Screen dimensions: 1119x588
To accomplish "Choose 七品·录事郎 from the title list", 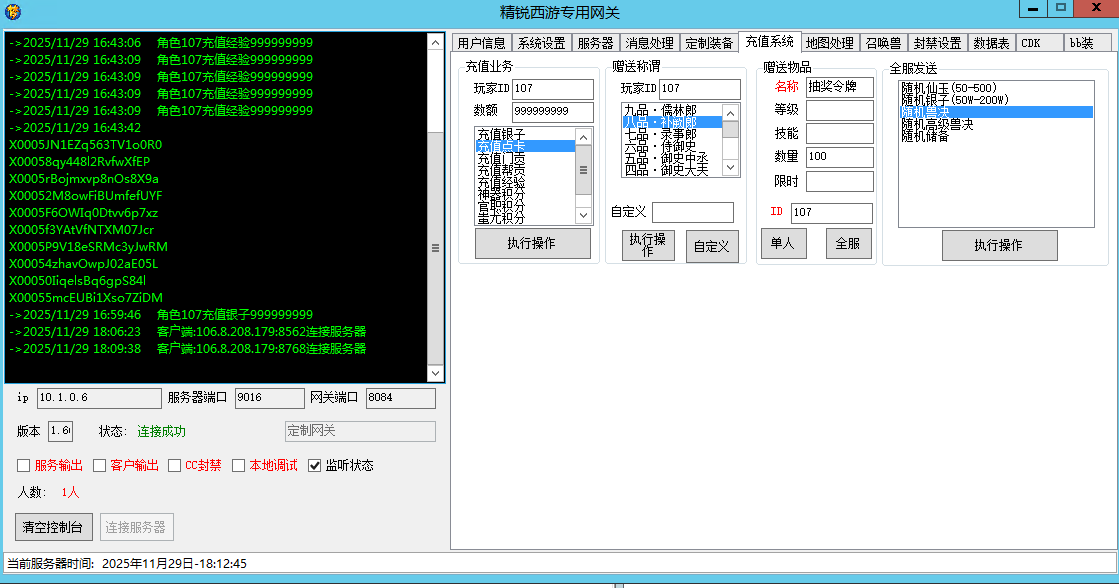I will [x=660, y=134].
